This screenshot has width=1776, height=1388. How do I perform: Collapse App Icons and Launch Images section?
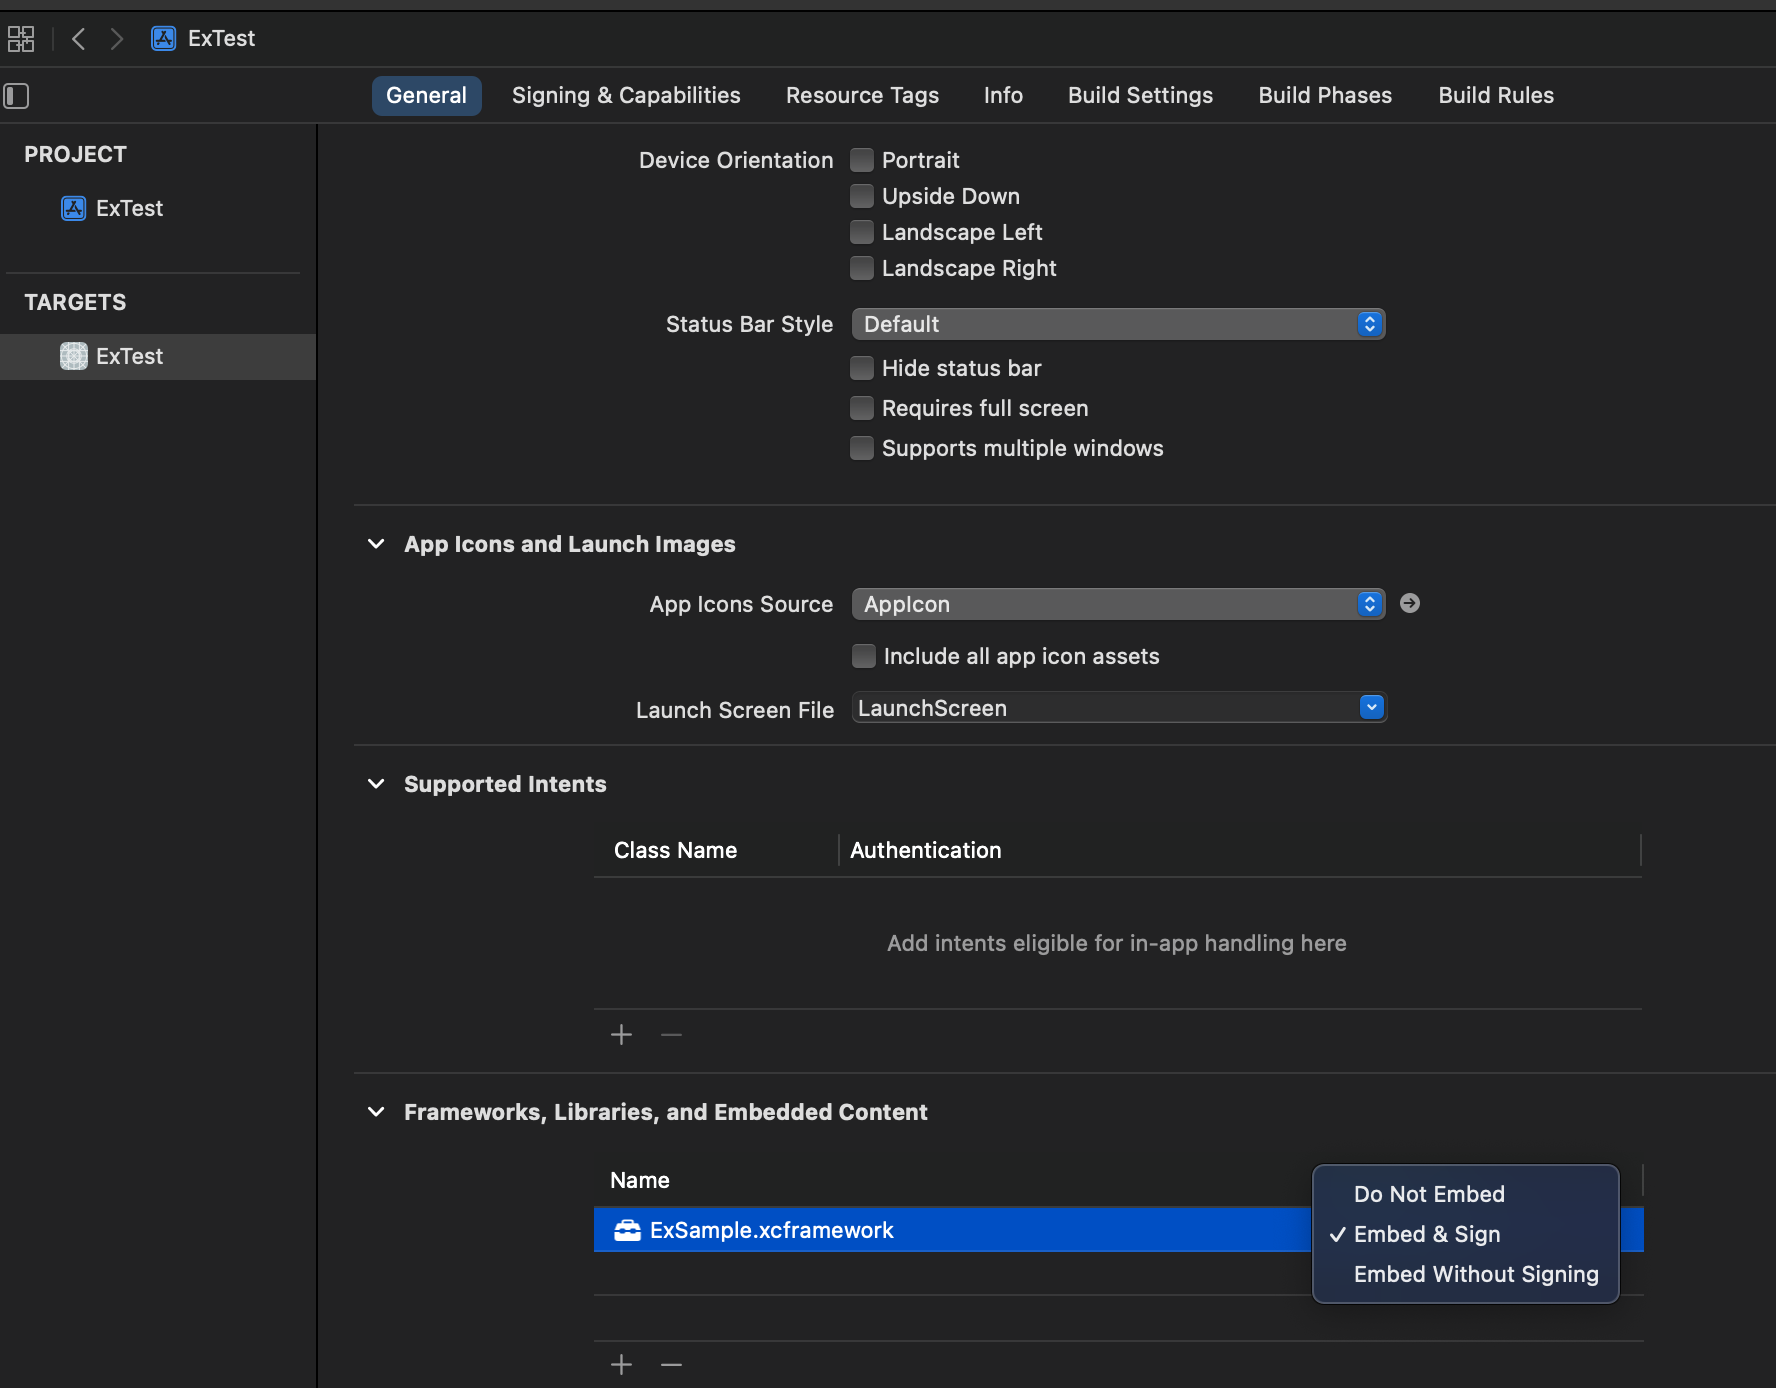pyautogui.click(x=376, y=544)
